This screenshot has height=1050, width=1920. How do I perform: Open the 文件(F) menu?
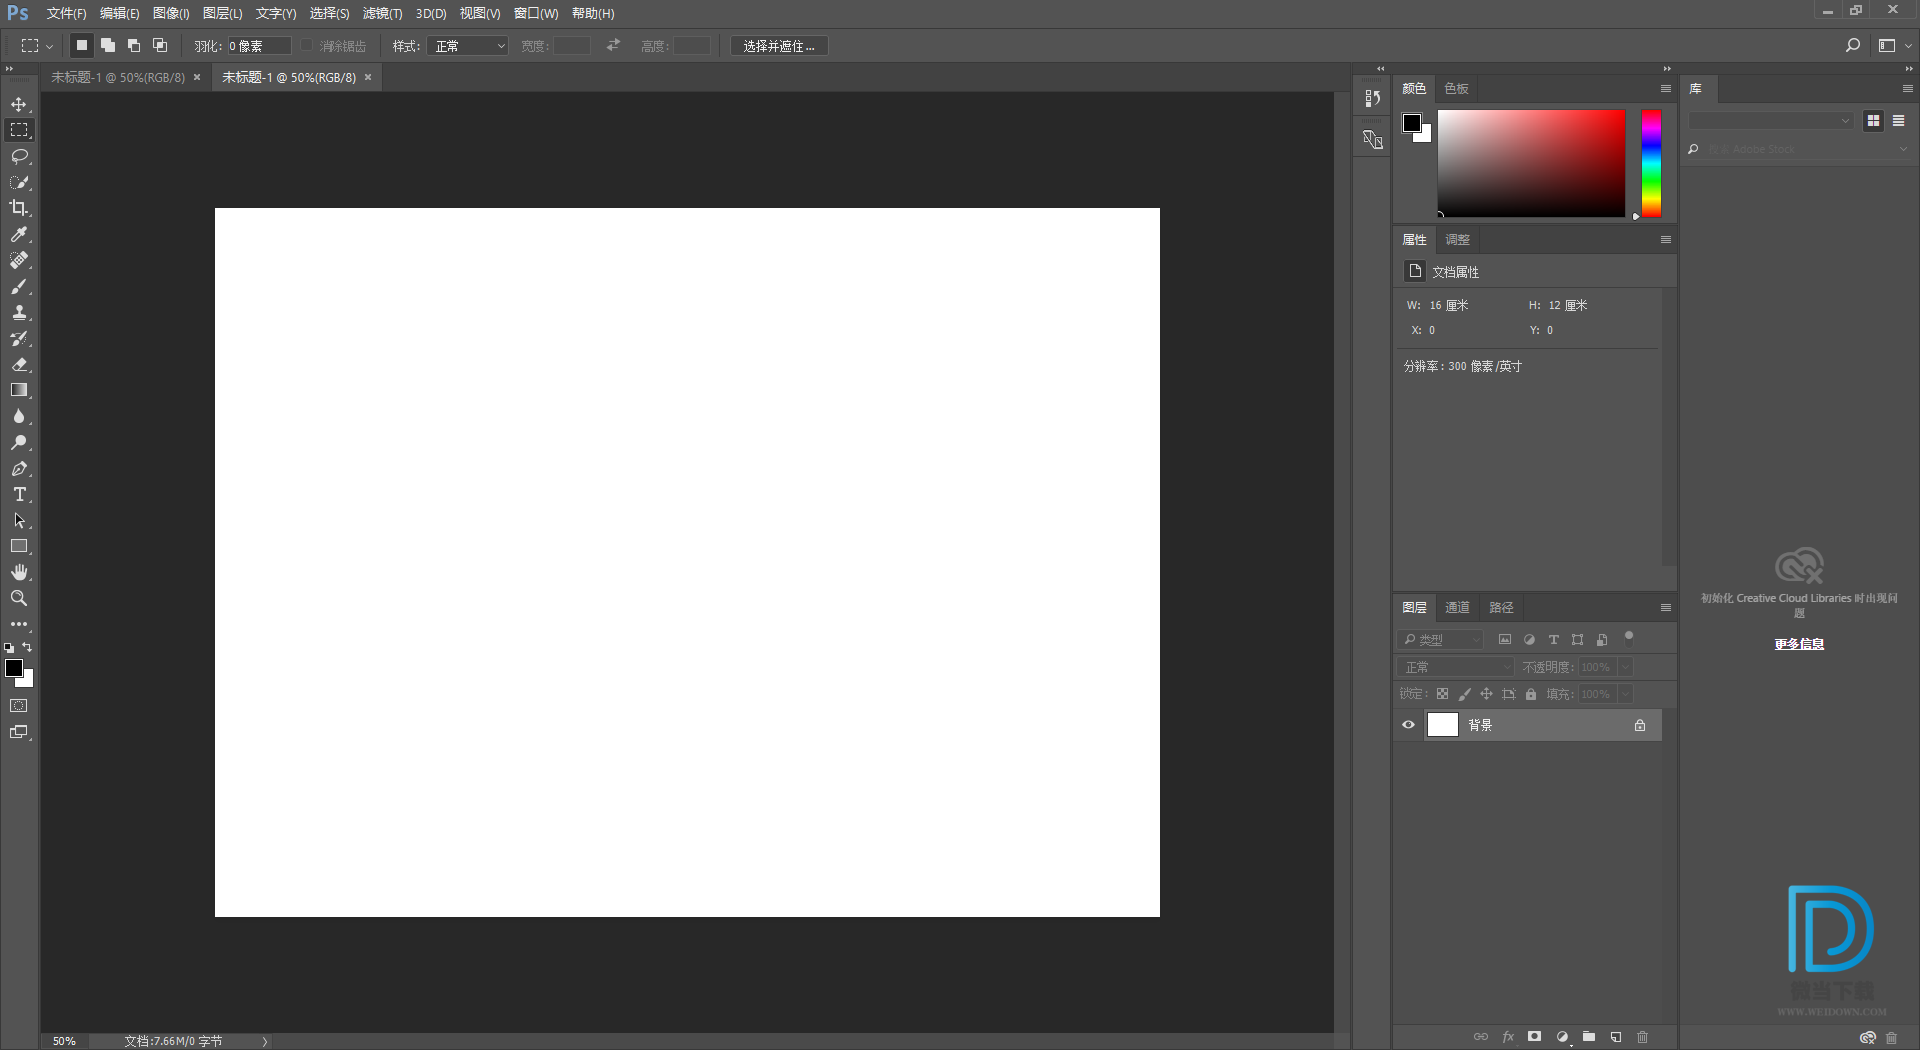coord(66,13)
